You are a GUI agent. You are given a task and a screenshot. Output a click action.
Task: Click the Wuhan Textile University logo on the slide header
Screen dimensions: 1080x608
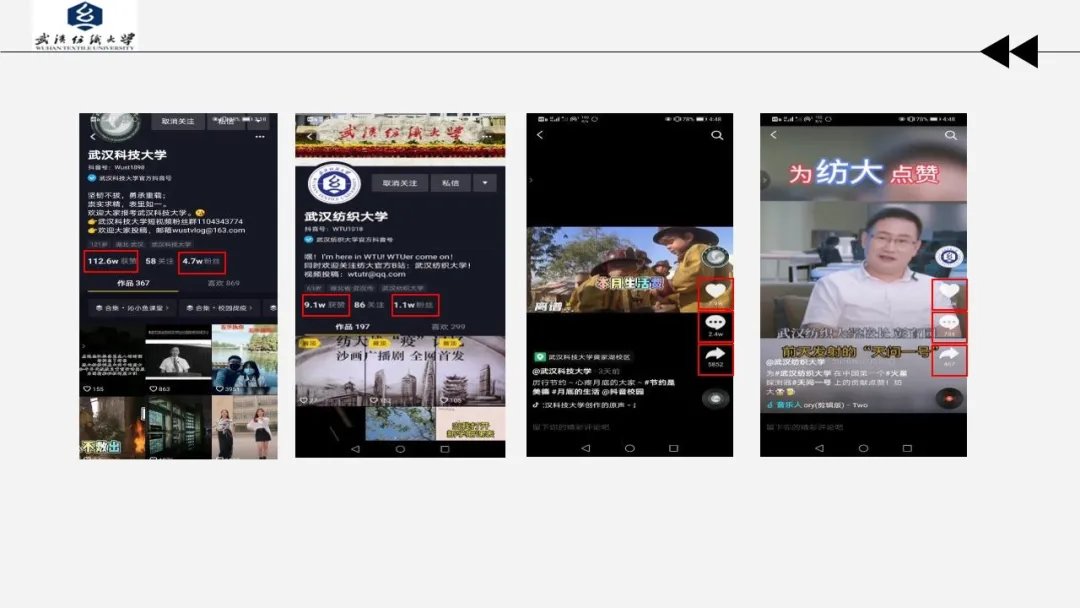click(85, 26)
